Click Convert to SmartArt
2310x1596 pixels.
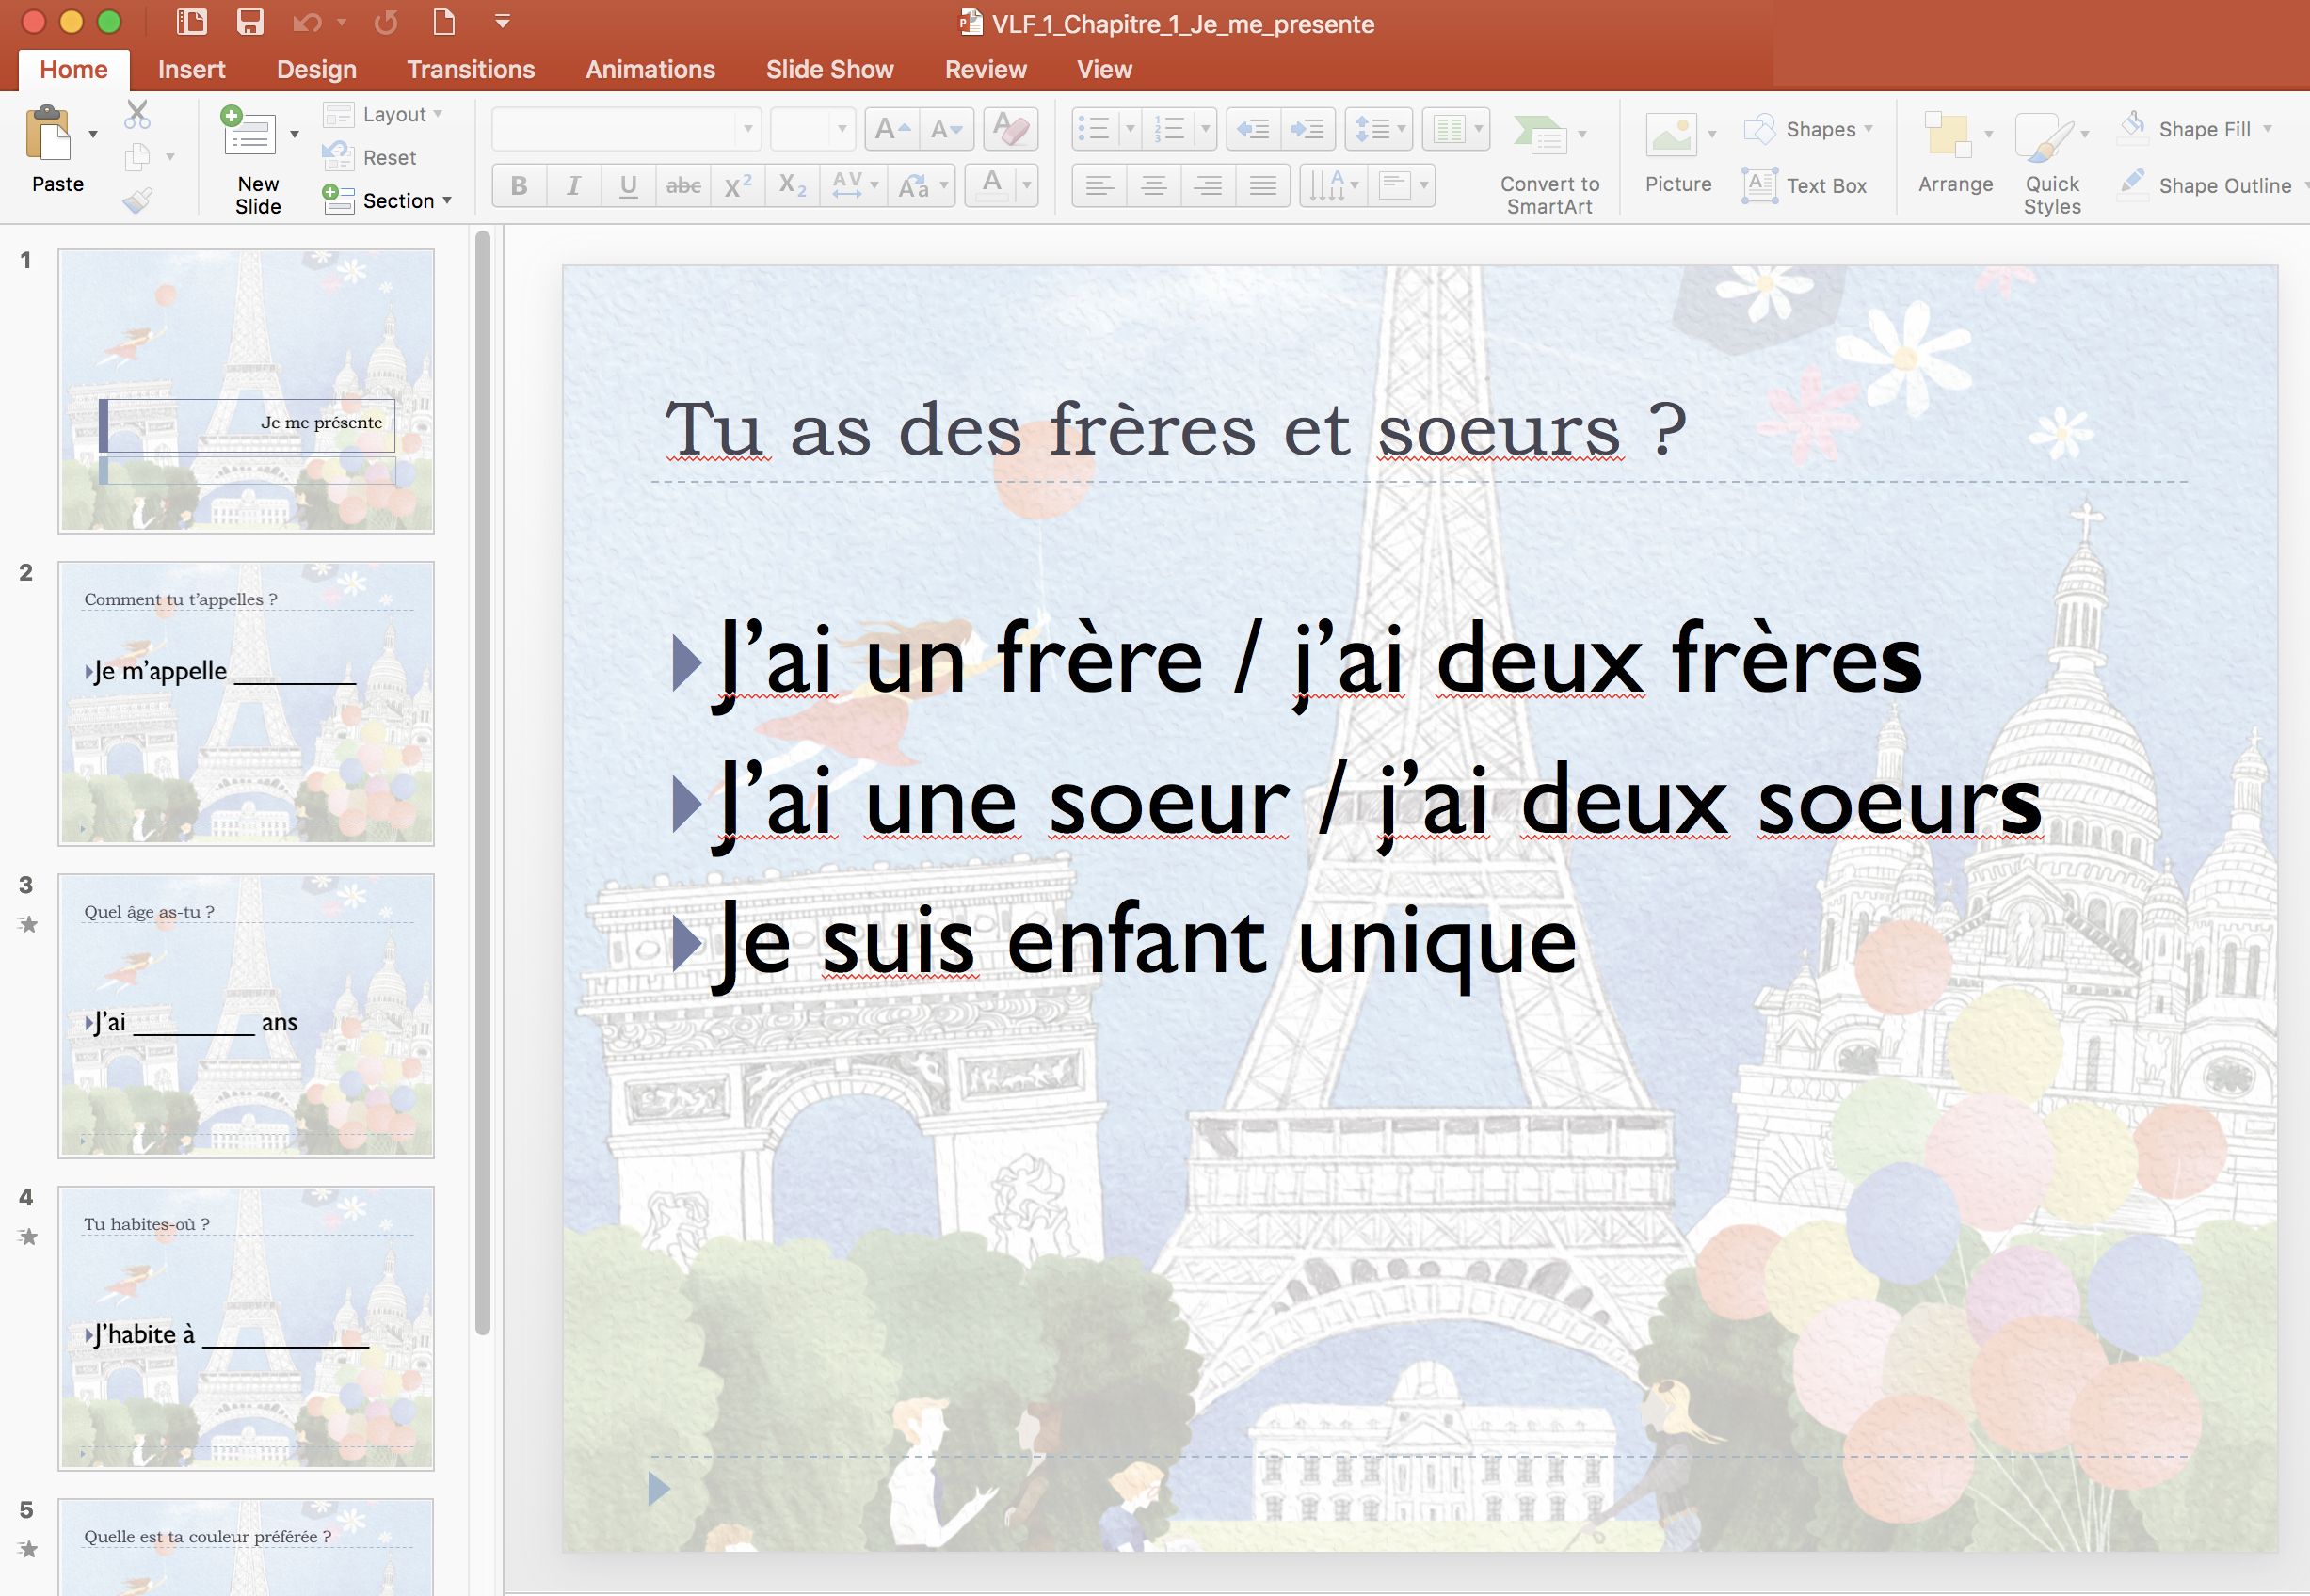1549,163
